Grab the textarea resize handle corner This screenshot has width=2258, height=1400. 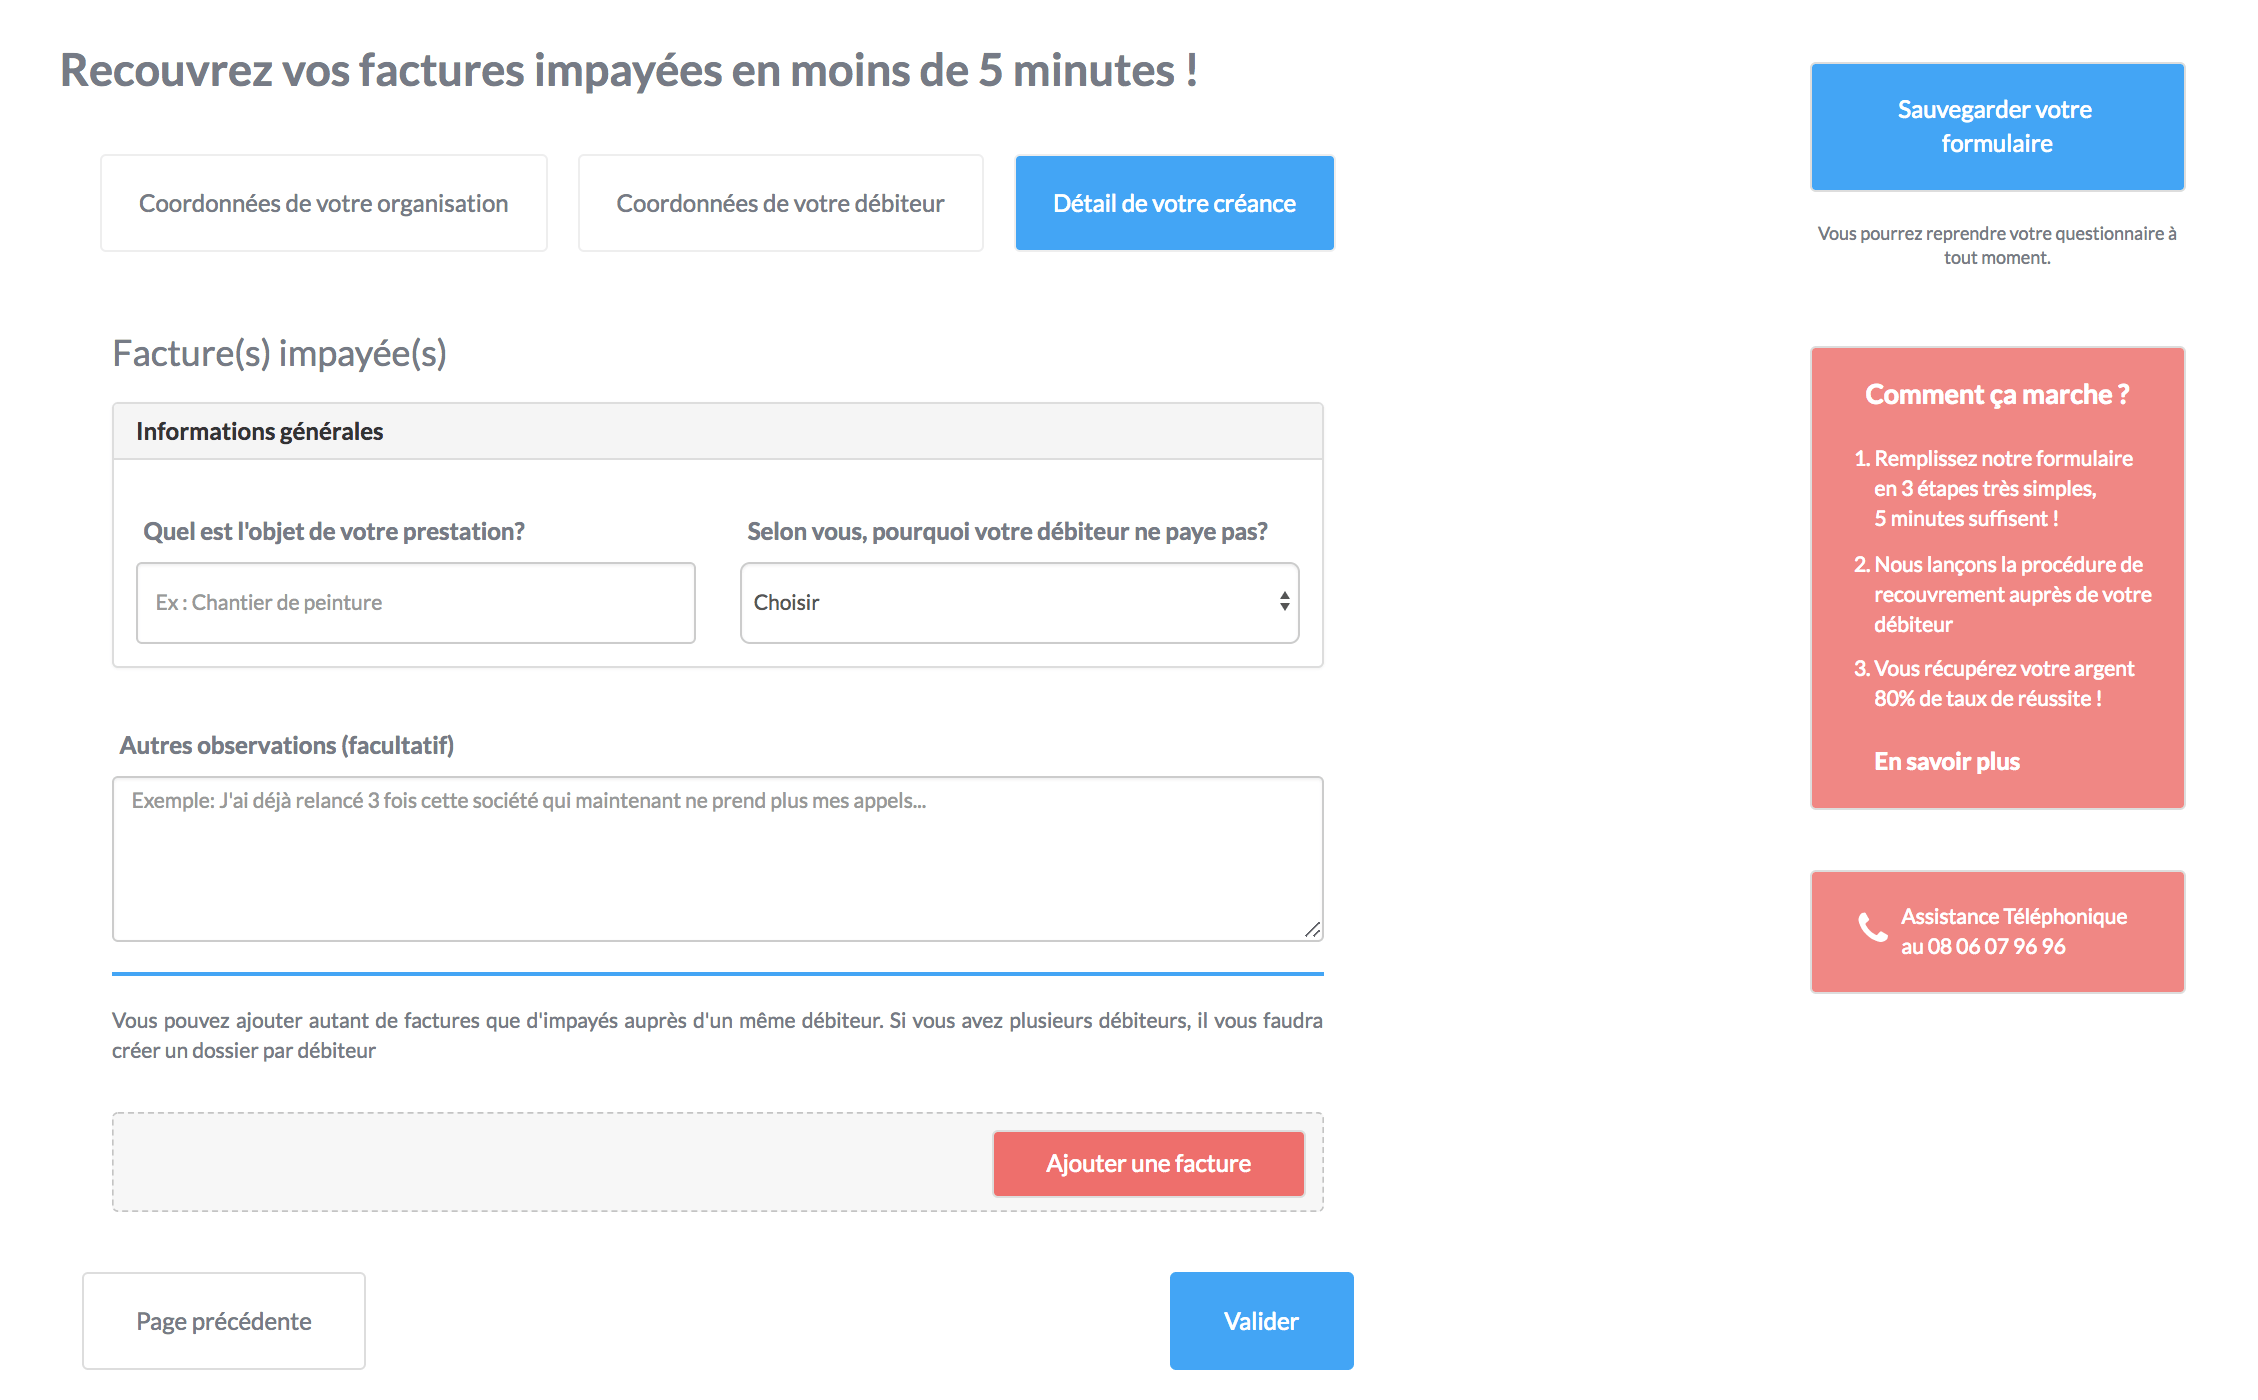(x=1312, y=930)
